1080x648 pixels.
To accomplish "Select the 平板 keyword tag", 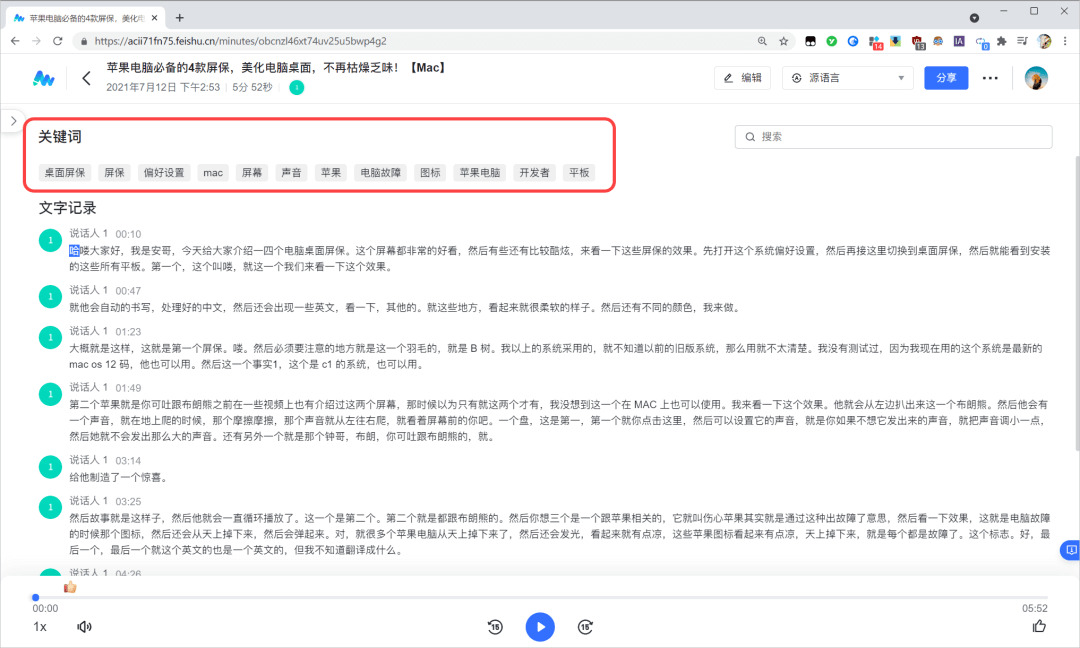I will [x=579, y=172].
